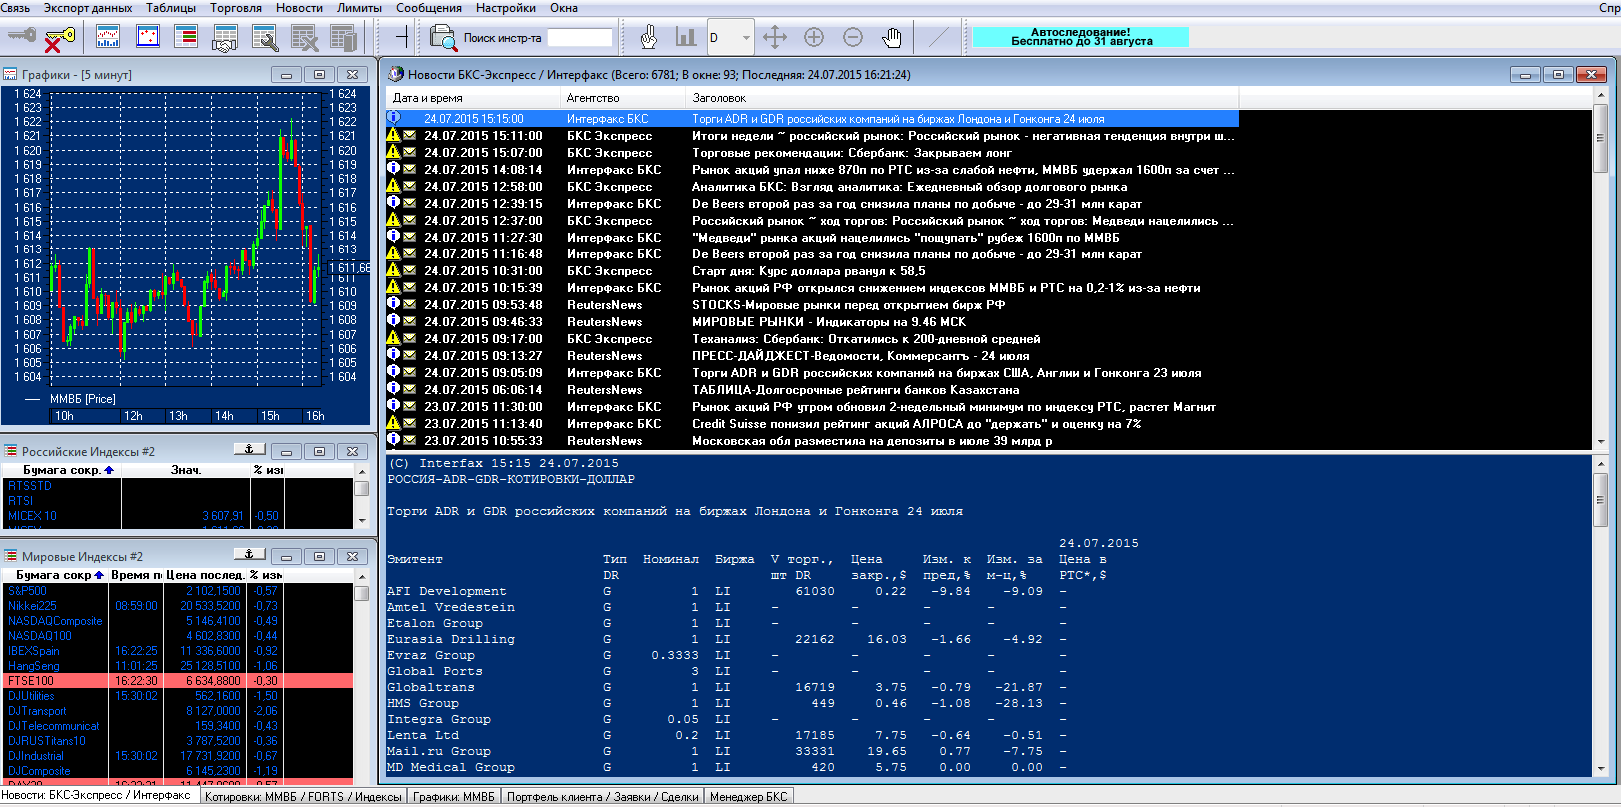Select the NASDAQ100 row in Мировые Индексы
This screenshot has height=807, width=1621.
[x=177, y=635]
